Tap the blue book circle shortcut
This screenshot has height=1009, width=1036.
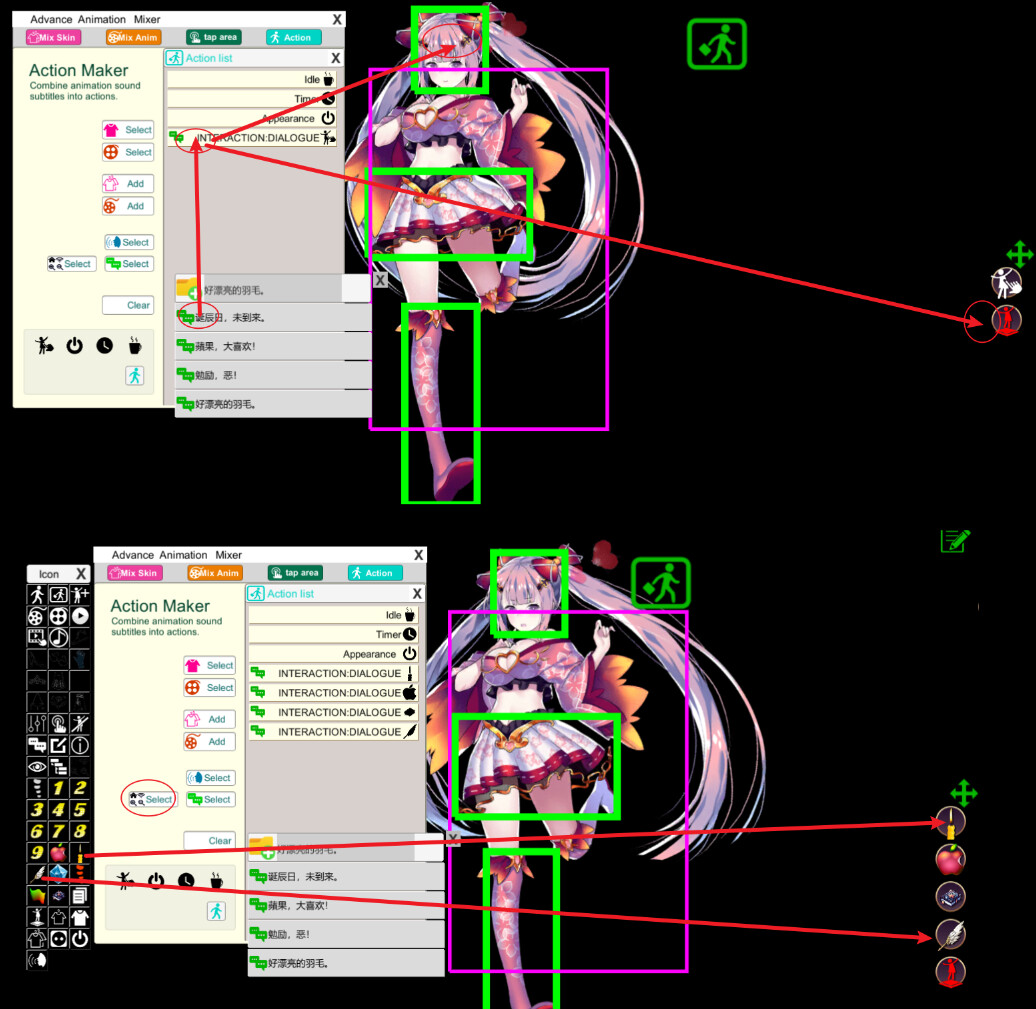pyautogui.click(x=951, y=897)
